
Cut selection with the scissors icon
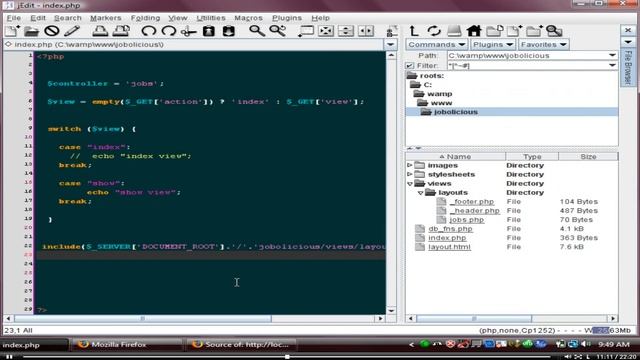pos(189,31)
